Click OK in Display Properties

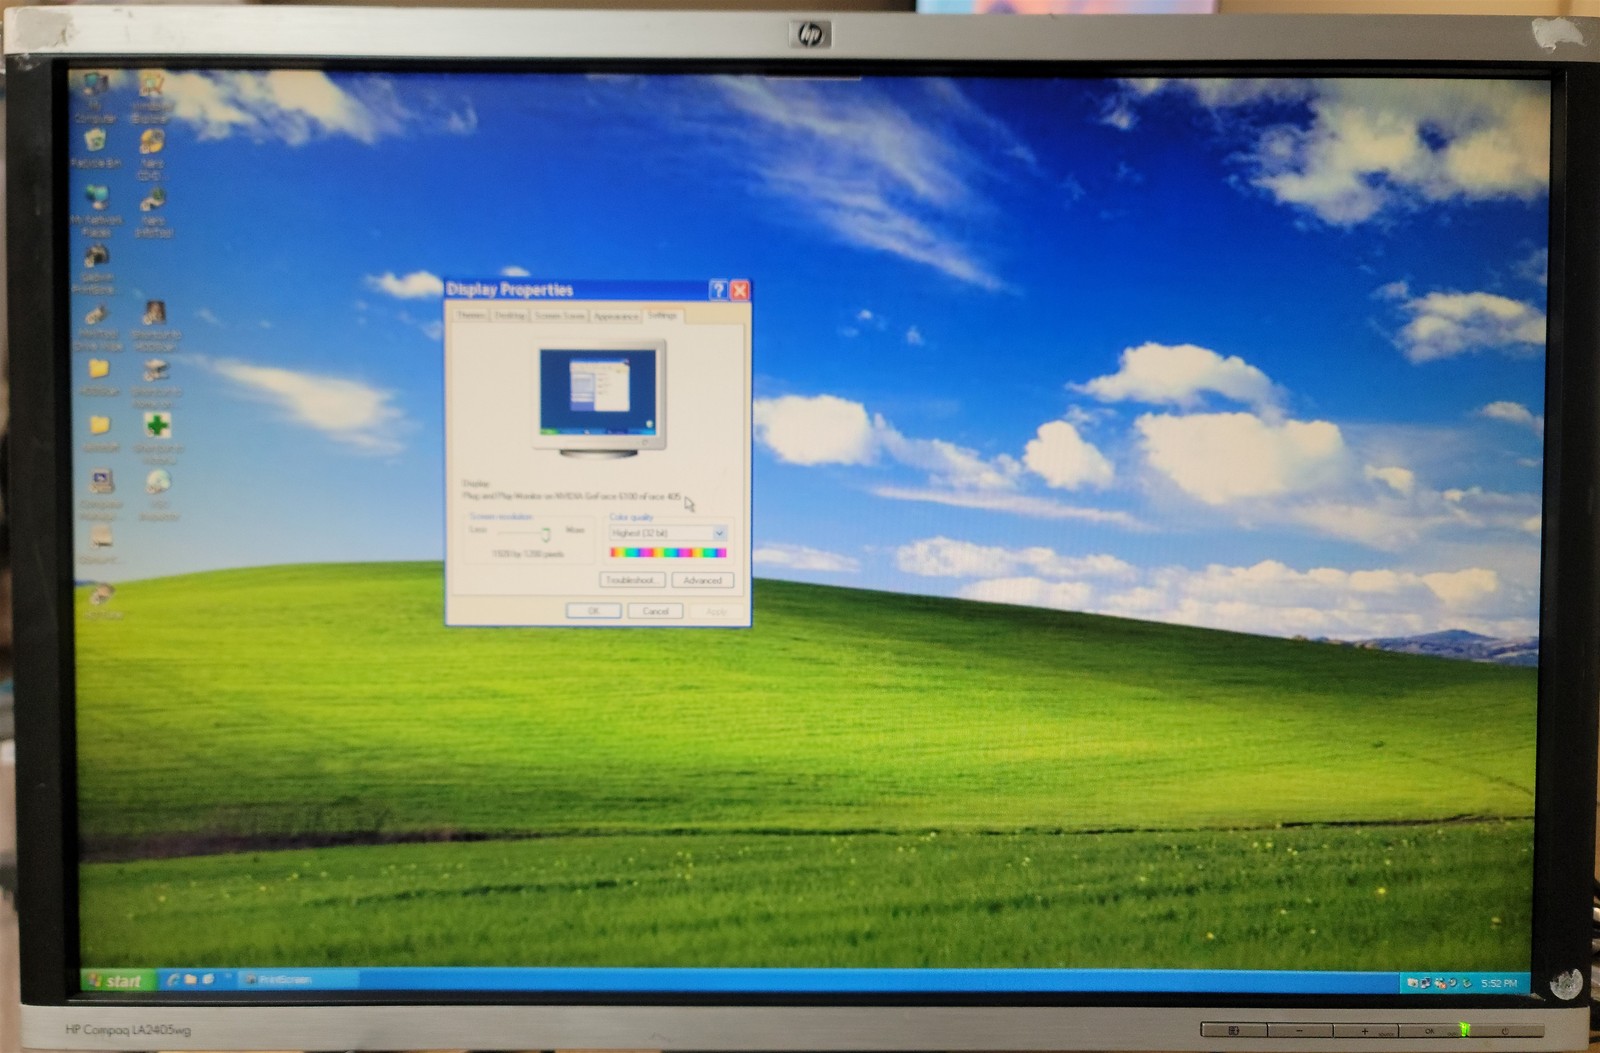point(593,611)
